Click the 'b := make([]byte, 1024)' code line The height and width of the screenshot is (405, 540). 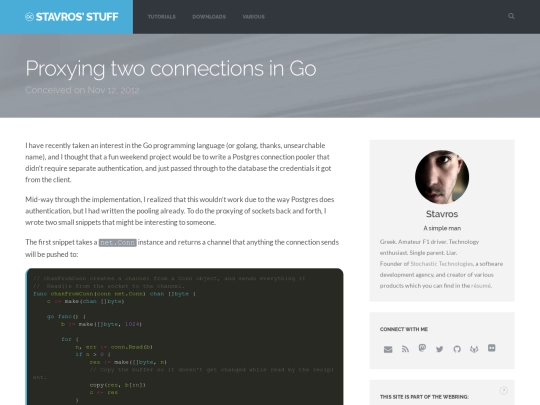pos(101,324)
